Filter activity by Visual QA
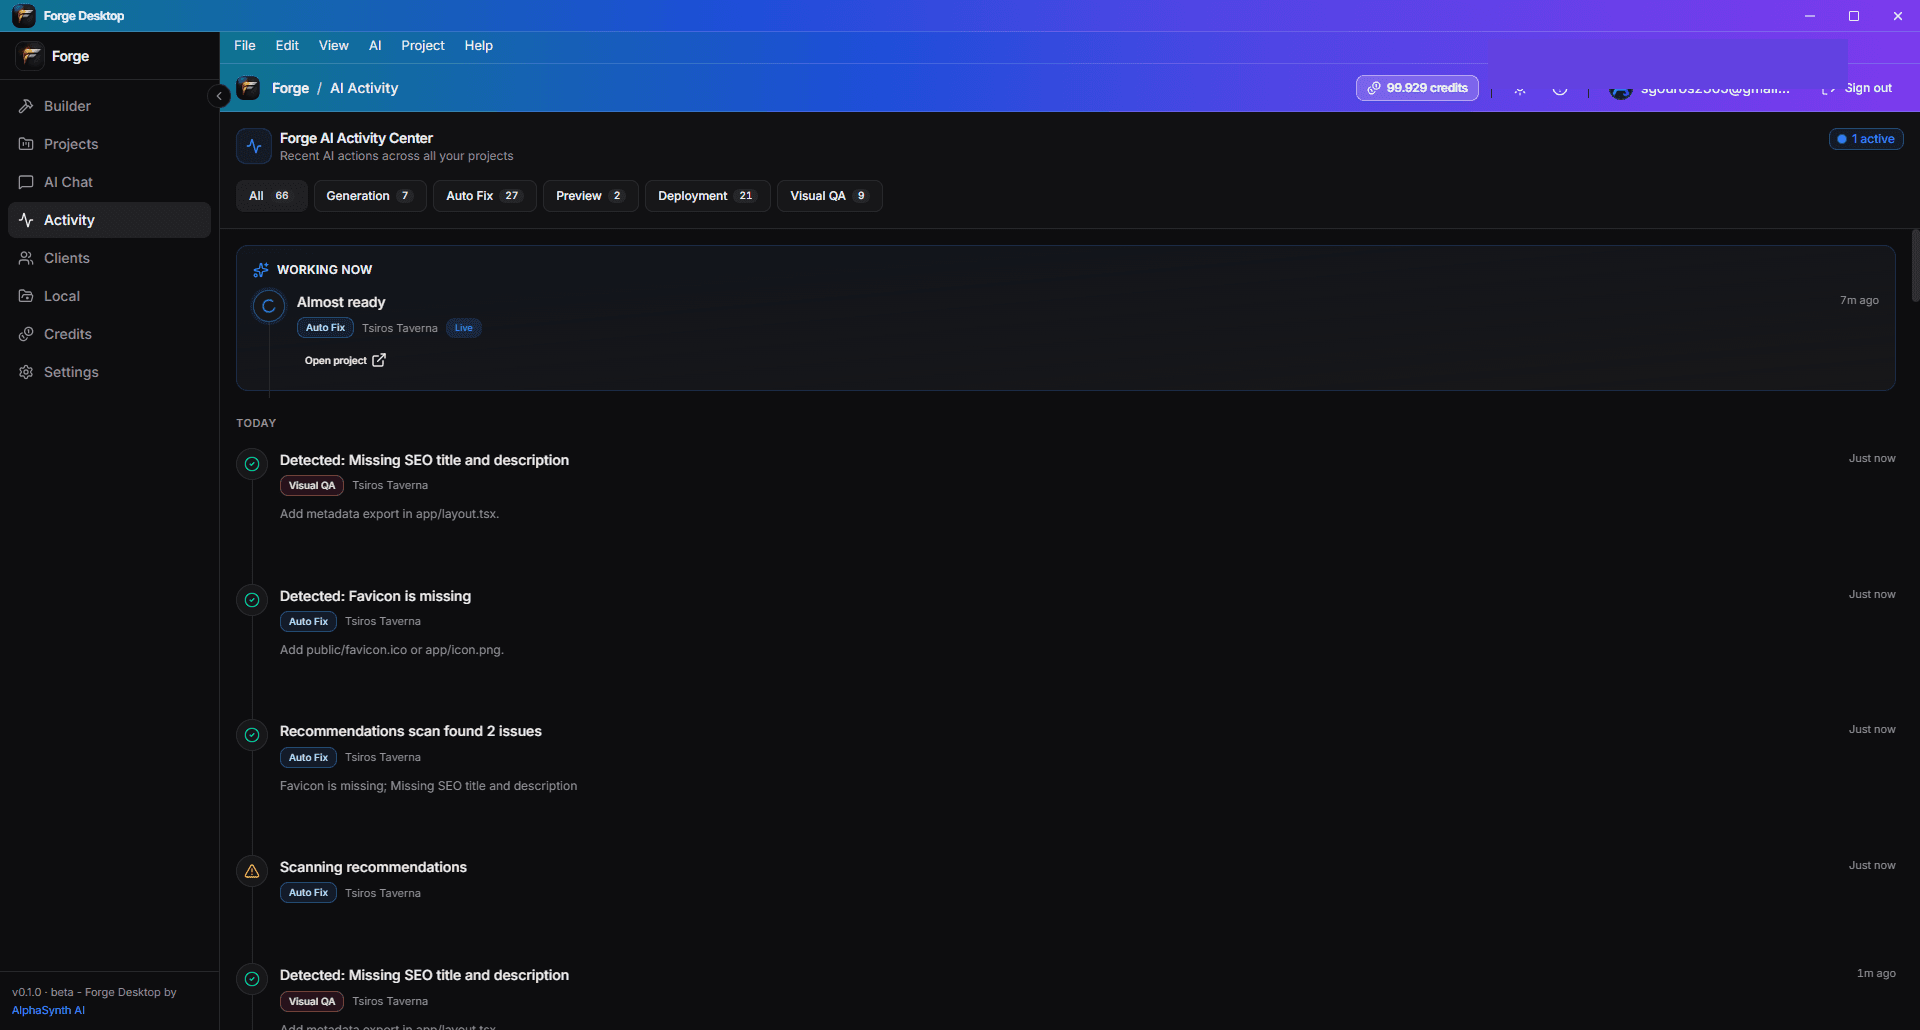1920x1030 pixels. [x=829, y=196]
